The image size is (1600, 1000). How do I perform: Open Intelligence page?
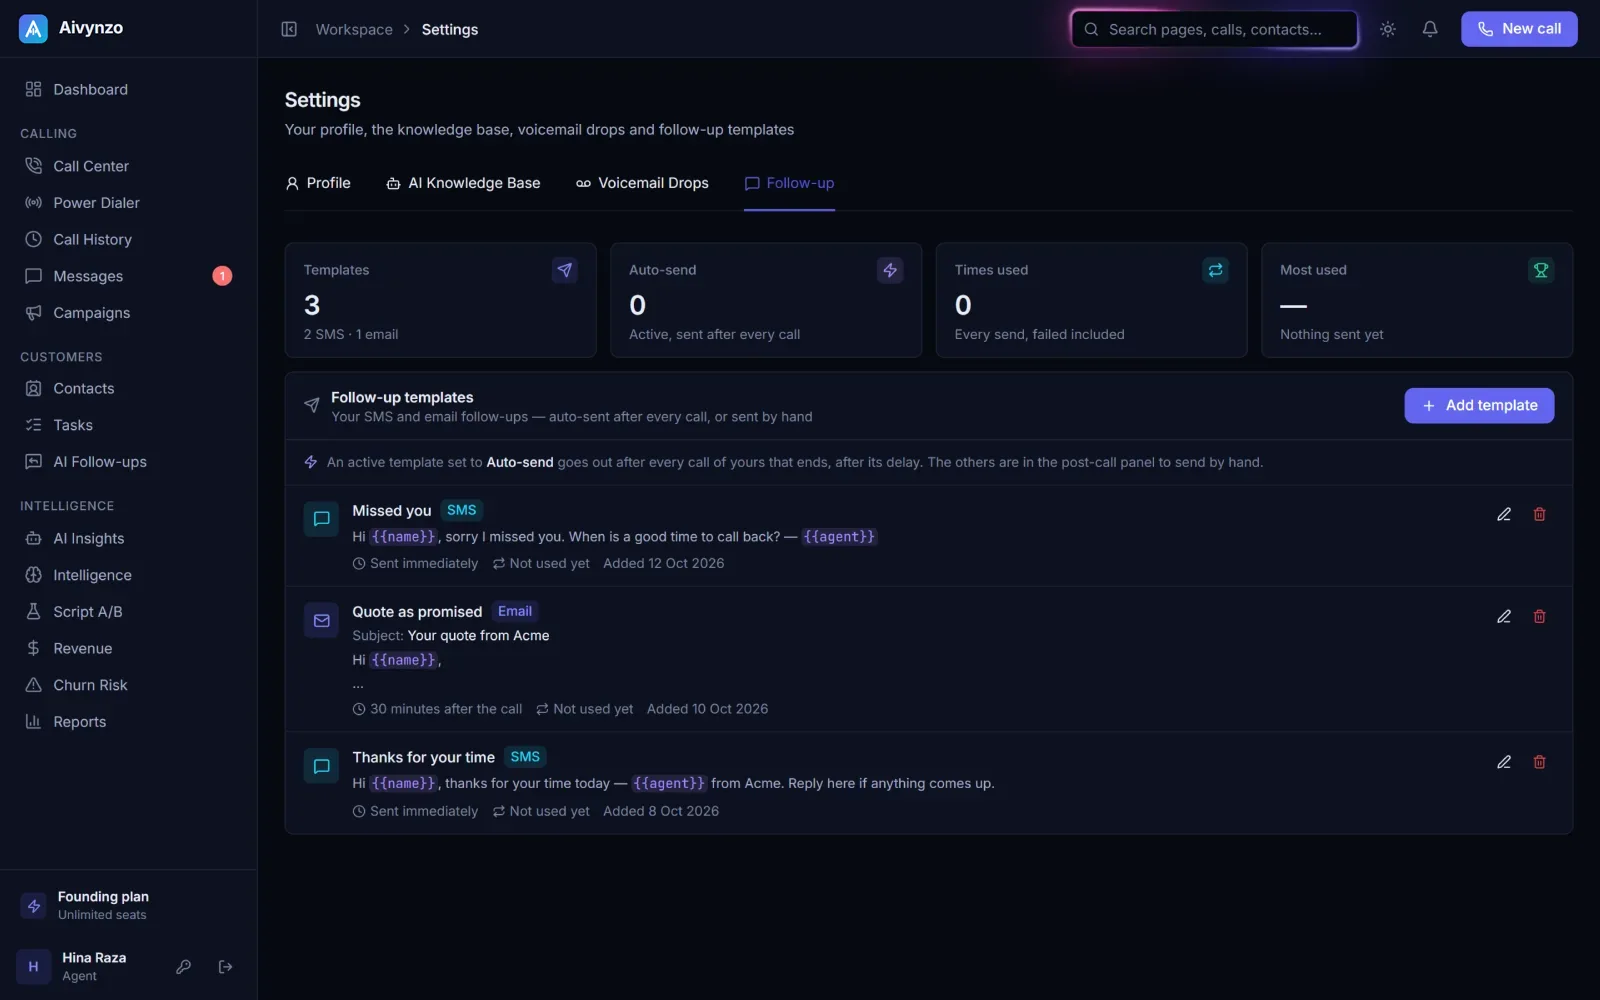pyautogui.click(x=128, y=575)
